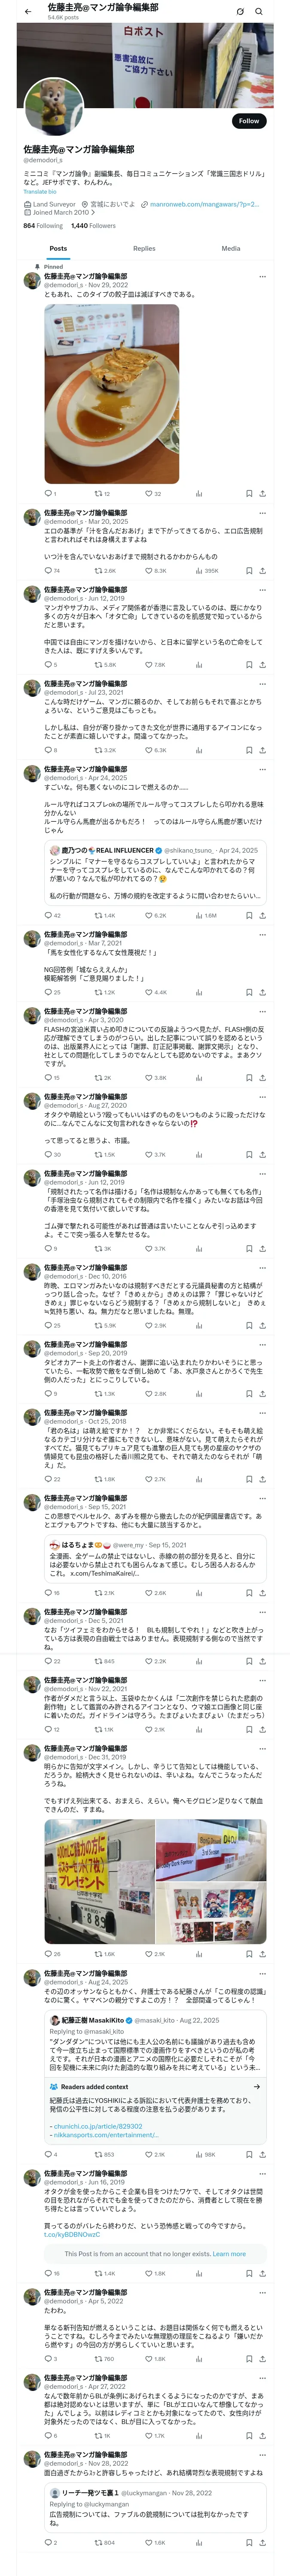Open more options on the pinned post
Image resolution: width=290 pixels, height=2576 pixels.
pos(262,276)
